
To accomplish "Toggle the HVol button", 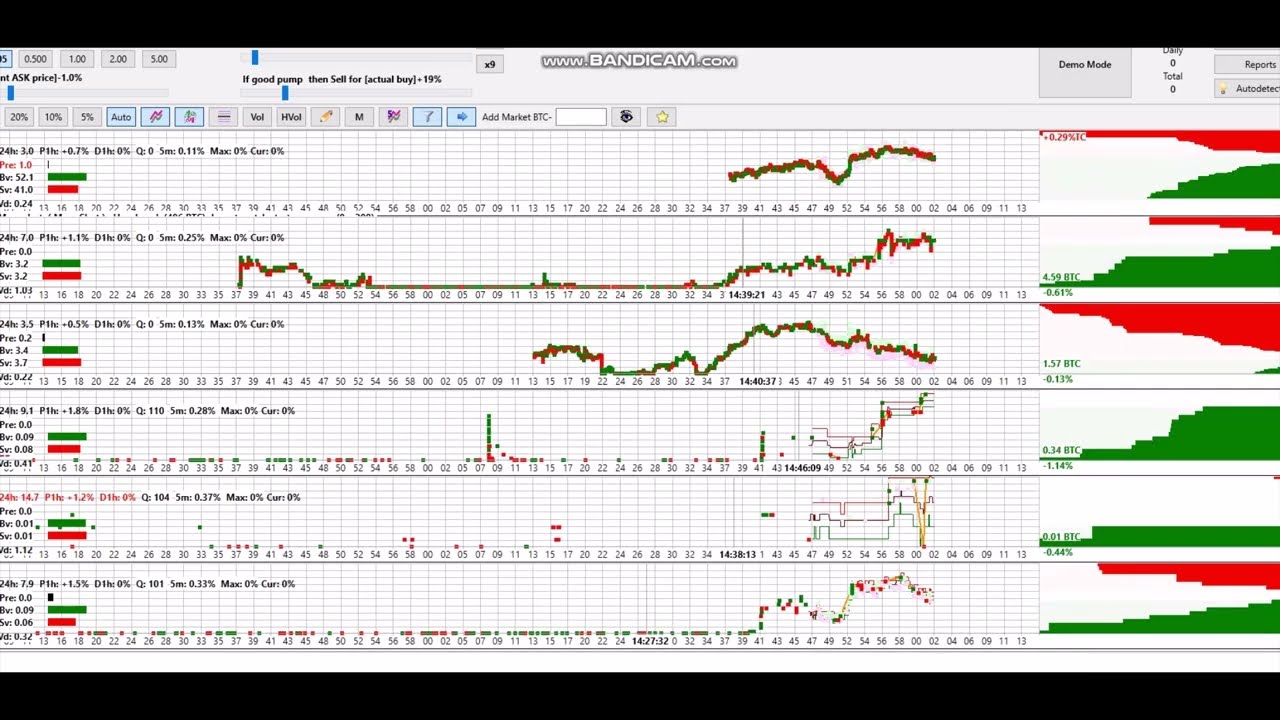I will point(291,117).
